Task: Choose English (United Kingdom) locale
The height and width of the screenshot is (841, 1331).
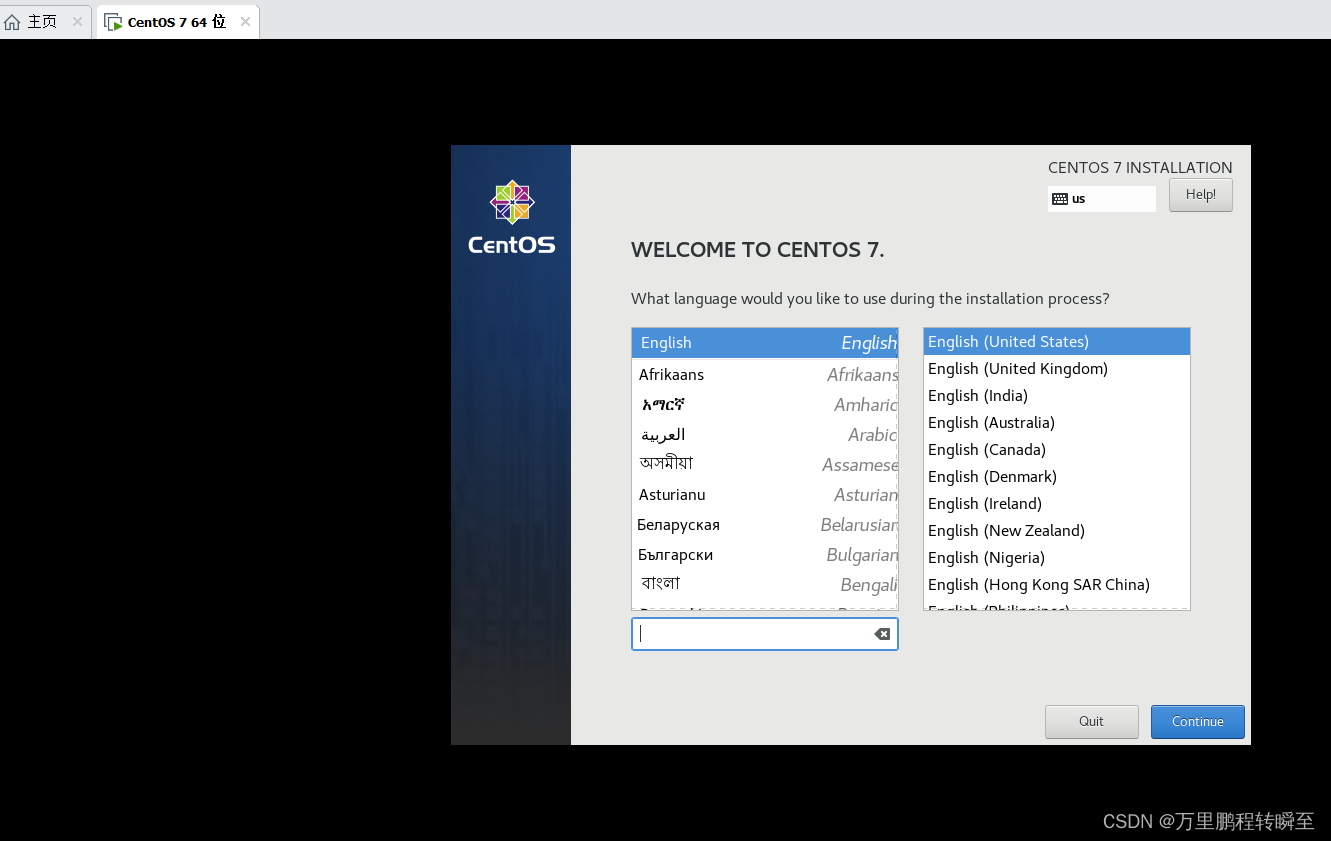Action: click(x=1056, y=369)
